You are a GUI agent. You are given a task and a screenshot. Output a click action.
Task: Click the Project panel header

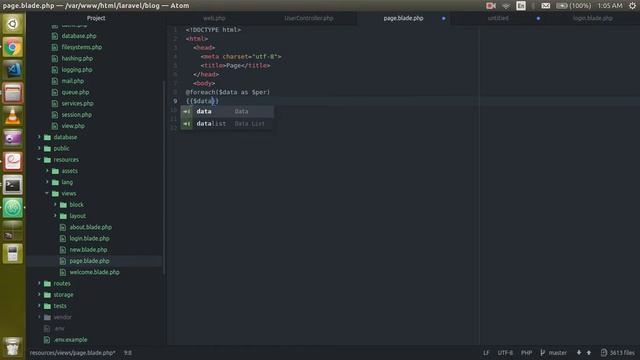[x=96, y=18]
